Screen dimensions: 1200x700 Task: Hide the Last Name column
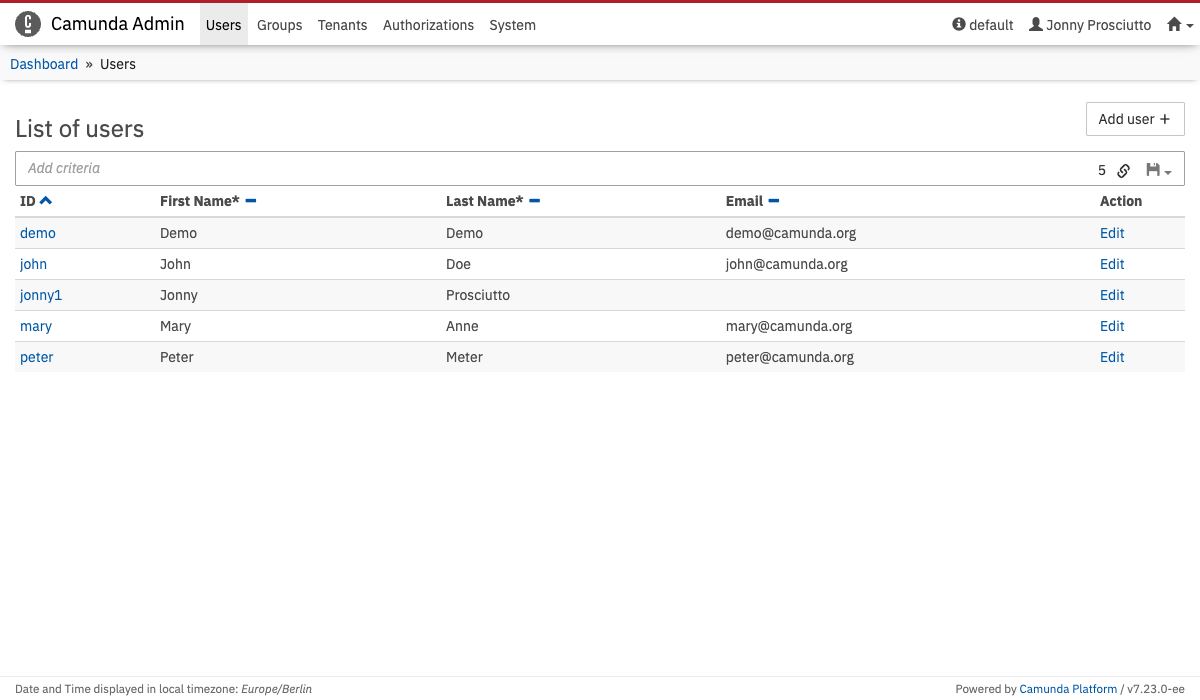click(535, 201)
